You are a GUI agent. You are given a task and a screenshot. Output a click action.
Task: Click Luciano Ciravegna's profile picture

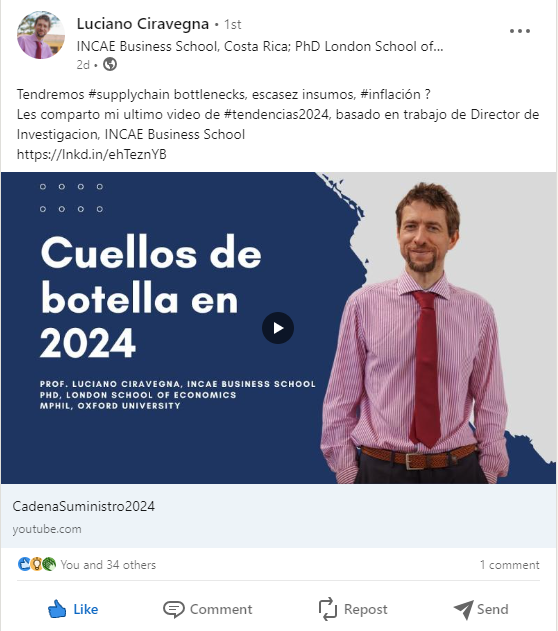[41, 35]
